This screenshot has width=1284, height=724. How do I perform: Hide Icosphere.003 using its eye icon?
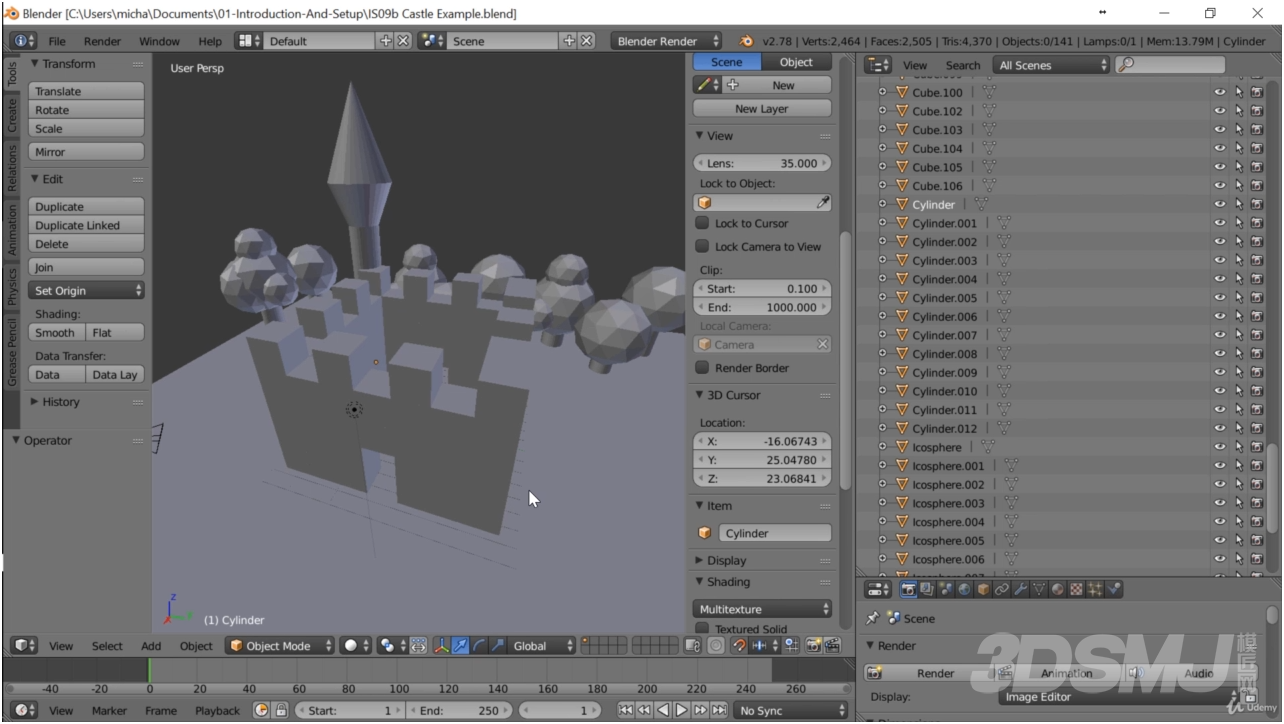click(1219, 503)
